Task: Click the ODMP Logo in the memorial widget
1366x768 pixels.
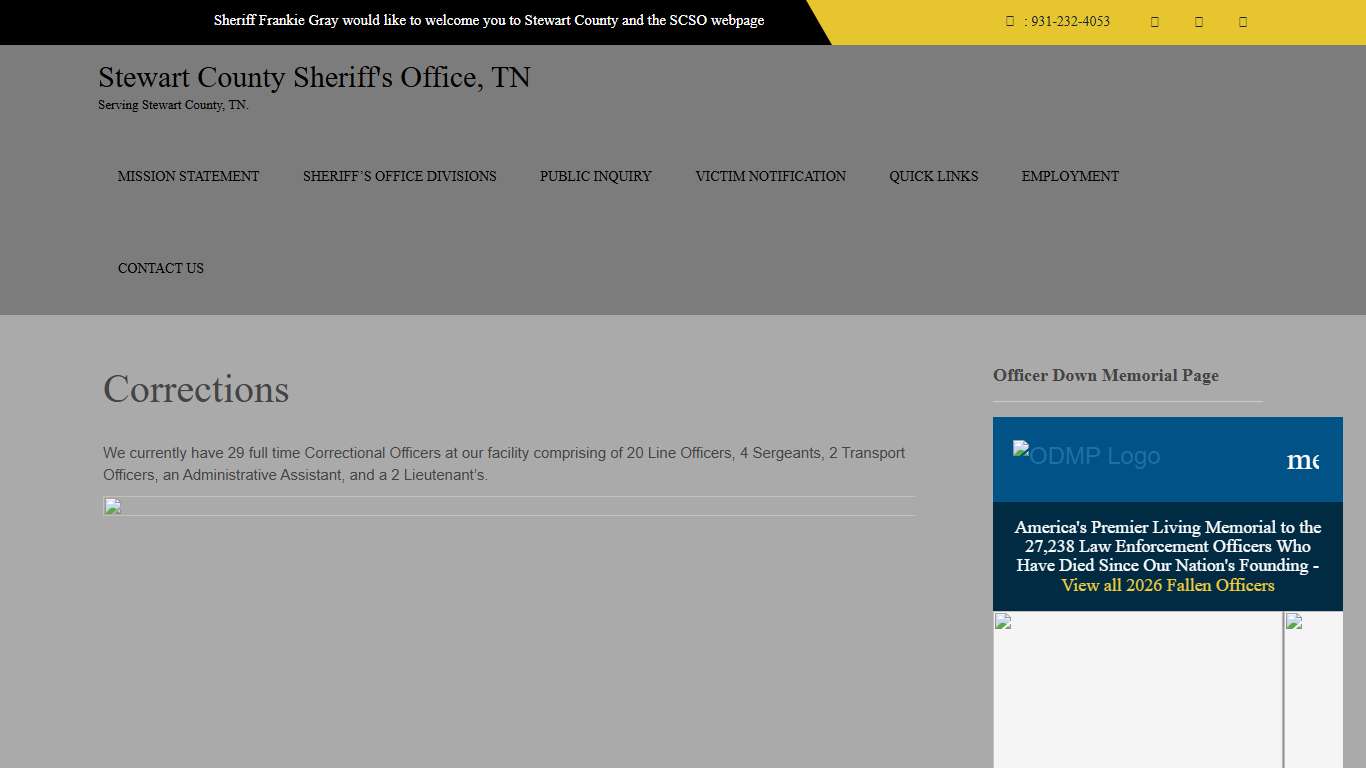Action: tap(1086, 456)
